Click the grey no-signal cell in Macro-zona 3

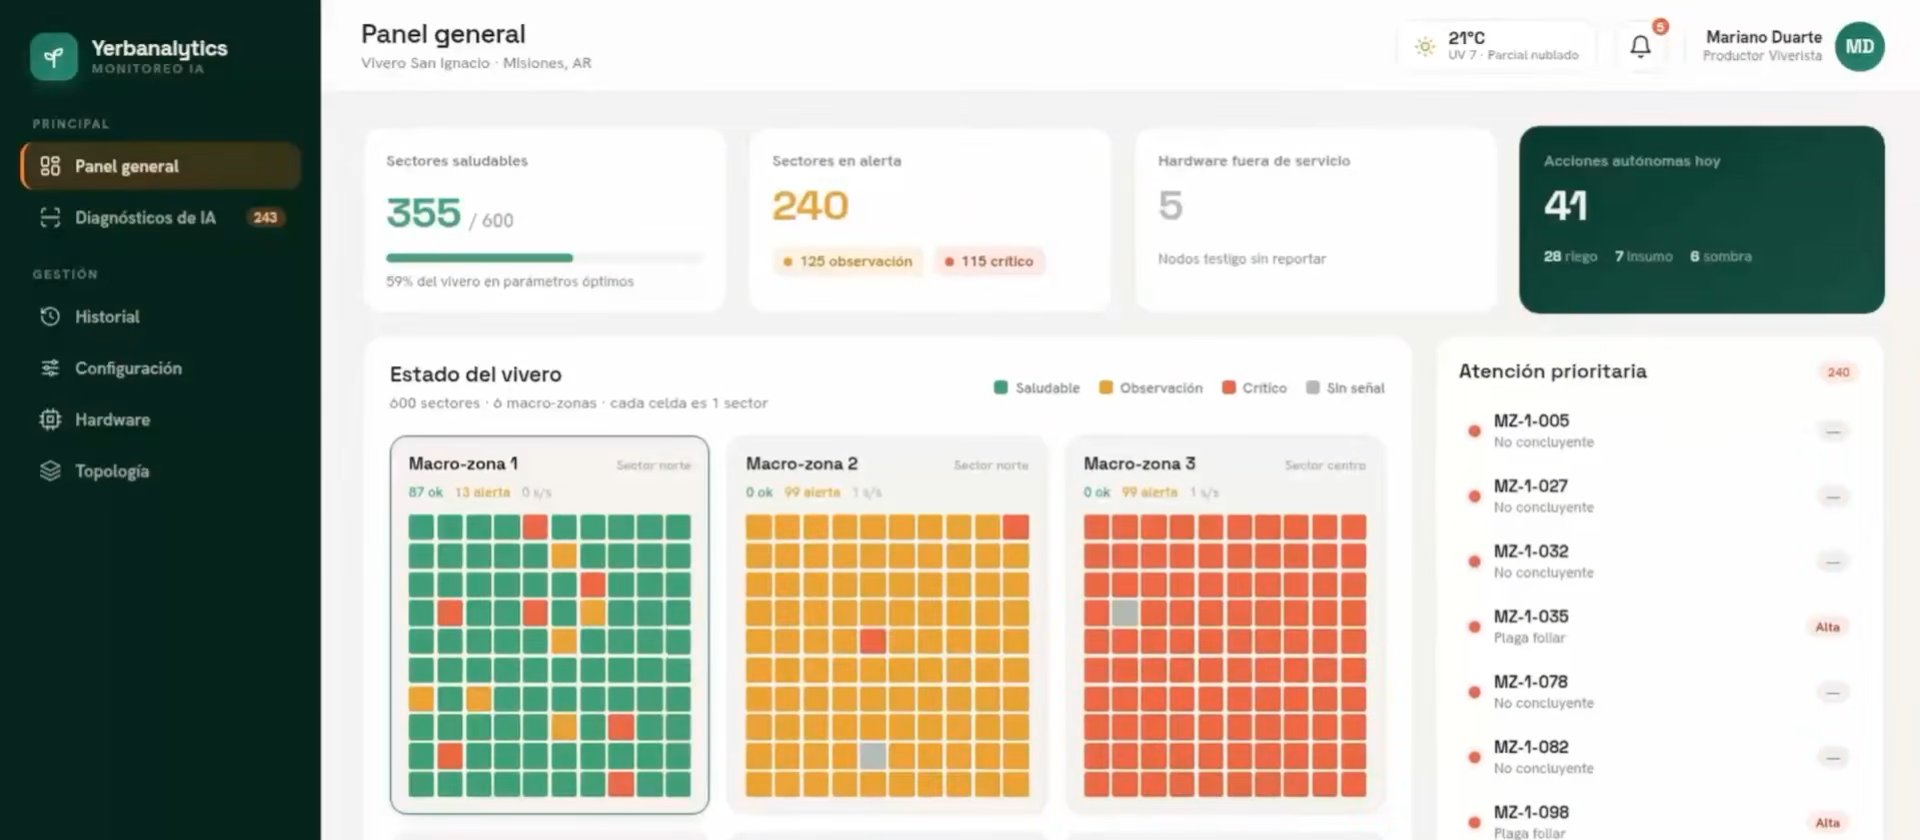tap(1125, 612)
